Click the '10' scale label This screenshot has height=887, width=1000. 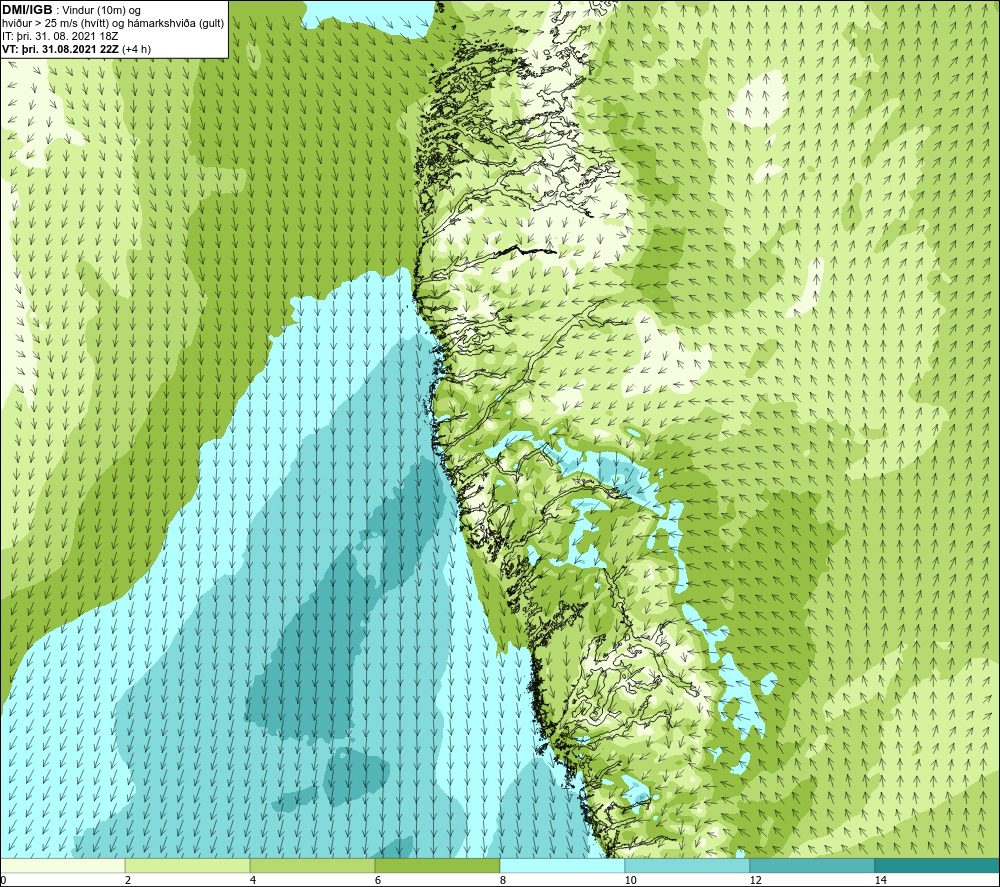pyautogui.click(x=630, y=880)
